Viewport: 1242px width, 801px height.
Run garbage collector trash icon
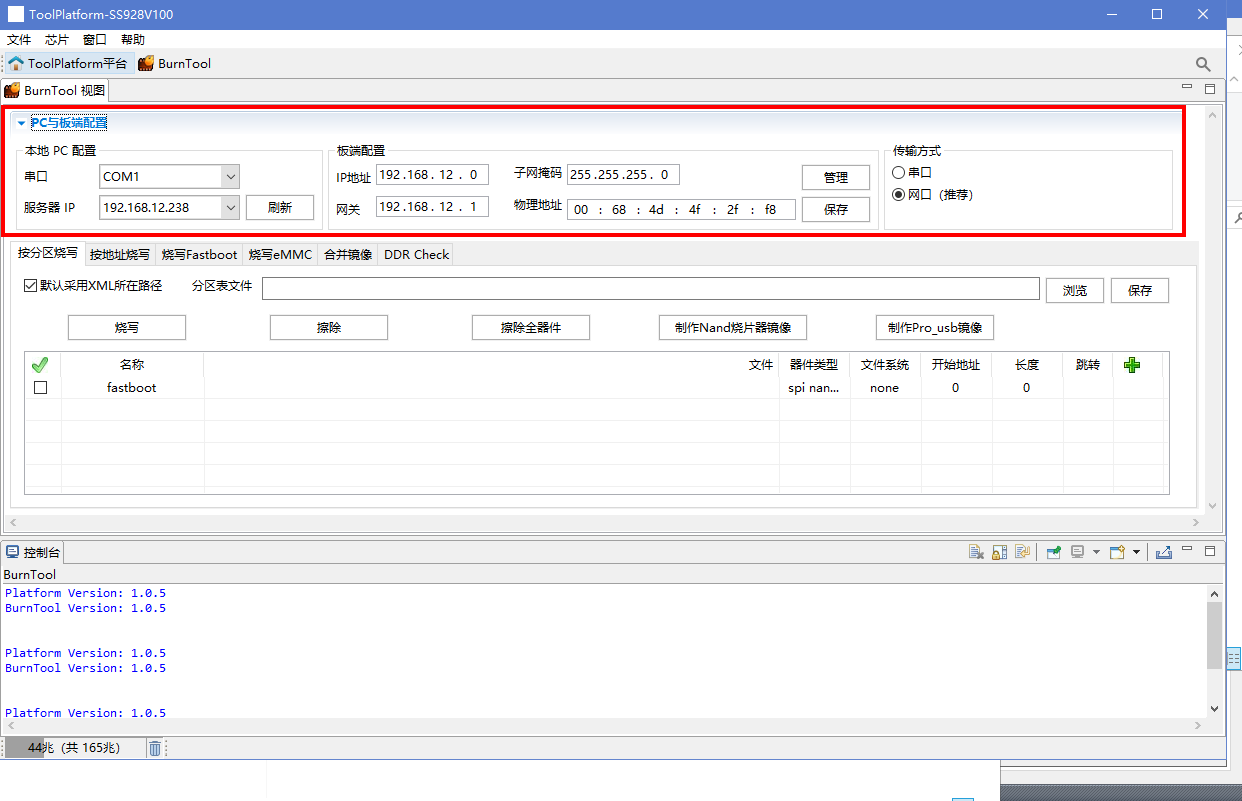(x=155, y=748)
